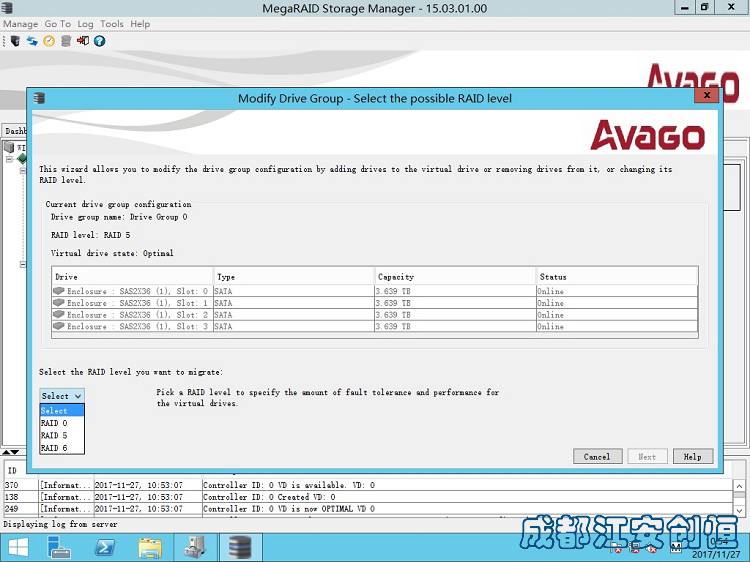Select the Enclosure Slot: 2 drive row
Viewport: 750px width, 562px height.
375,315
